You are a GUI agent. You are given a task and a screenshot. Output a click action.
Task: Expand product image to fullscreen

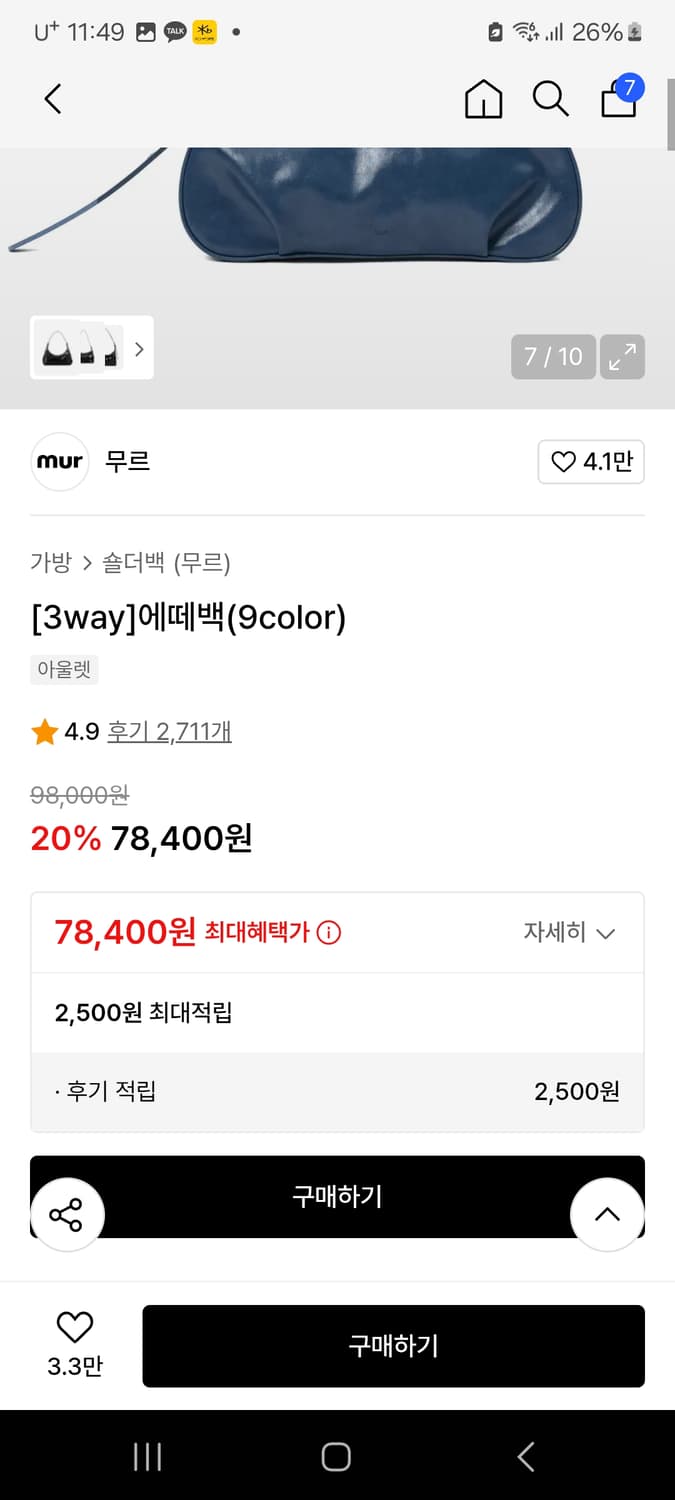point(623,357)
